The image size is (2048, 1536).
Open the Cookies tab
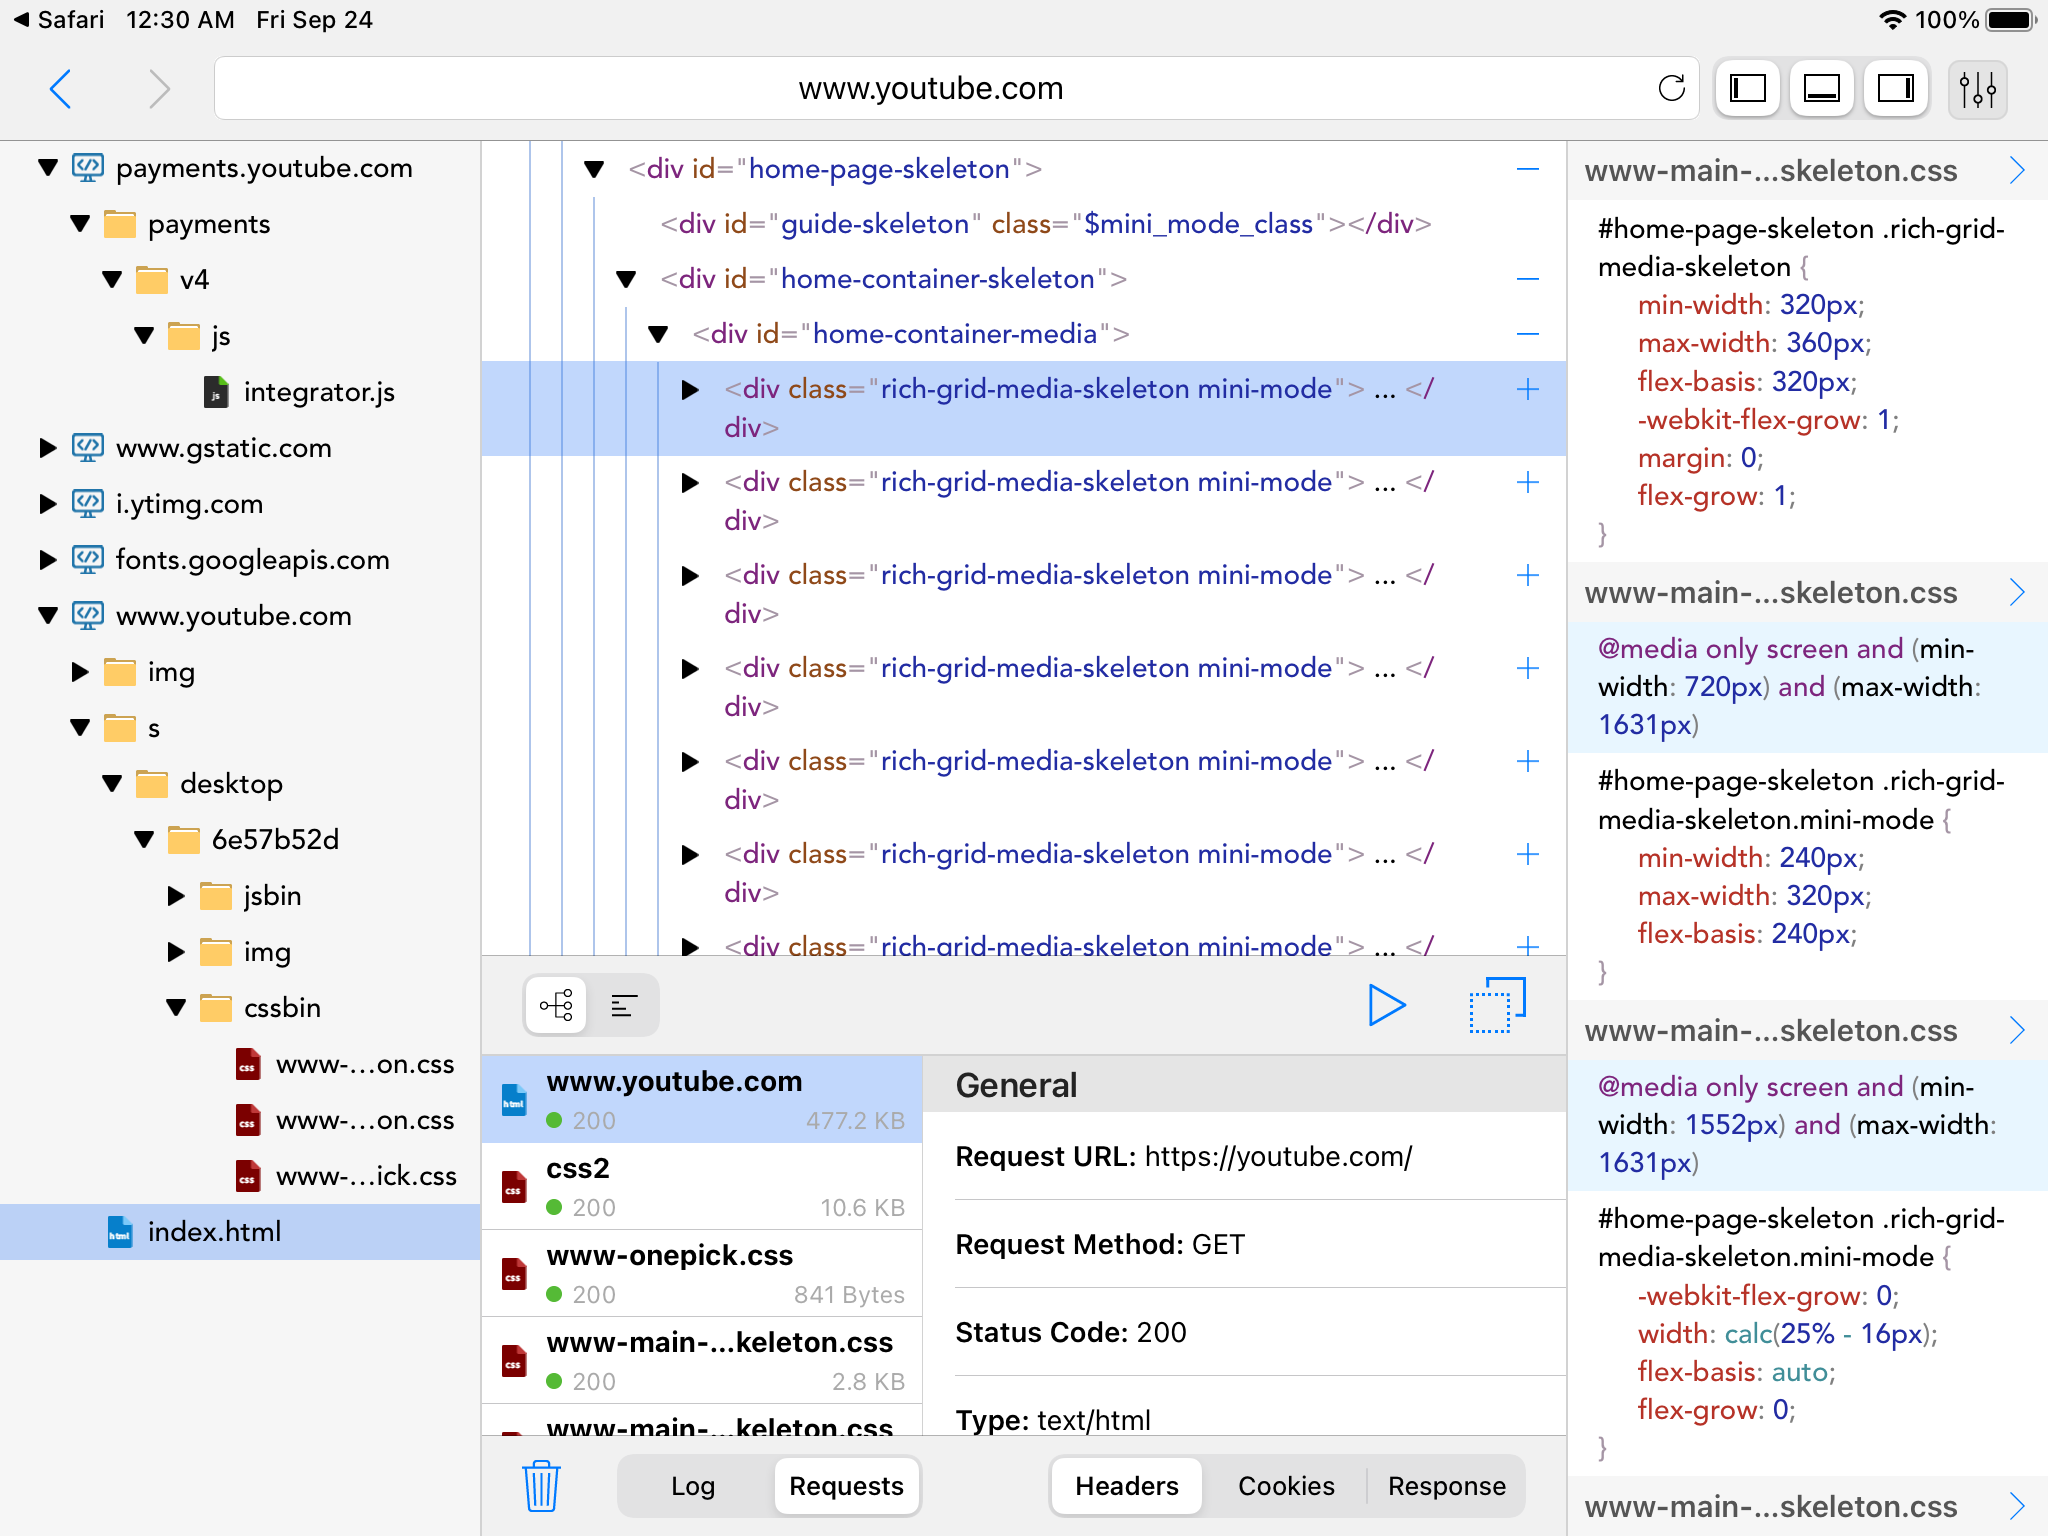point(1286,1486)
